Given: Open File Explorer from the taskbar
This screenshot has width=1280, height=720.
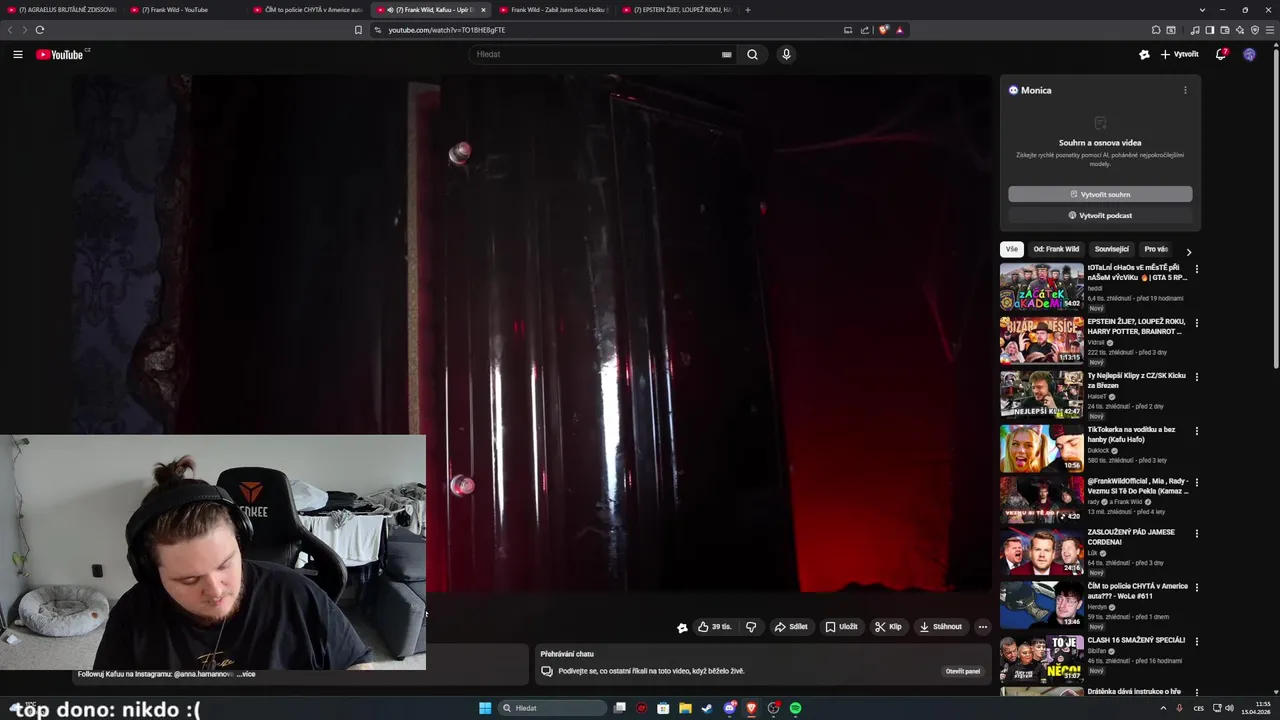Looking at the screenshot, I should (685, 708).
